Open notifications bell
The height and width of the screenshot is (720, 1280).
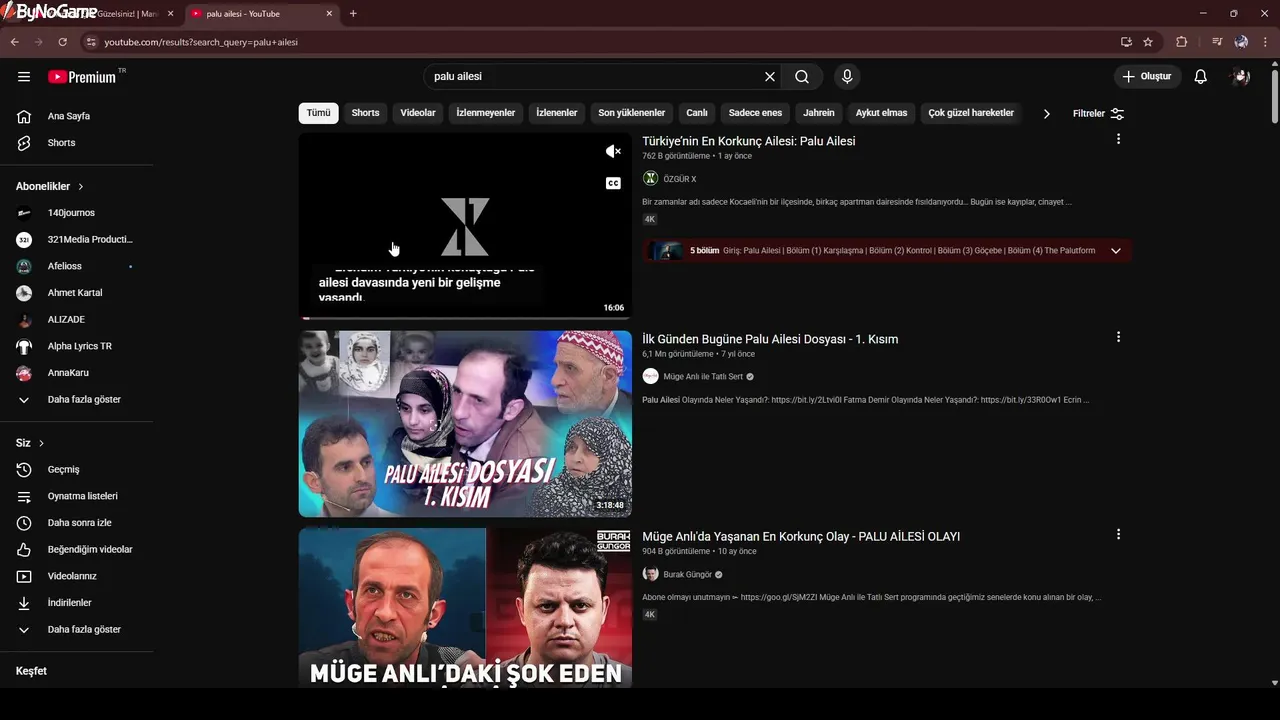click(x=1201, y=77)
